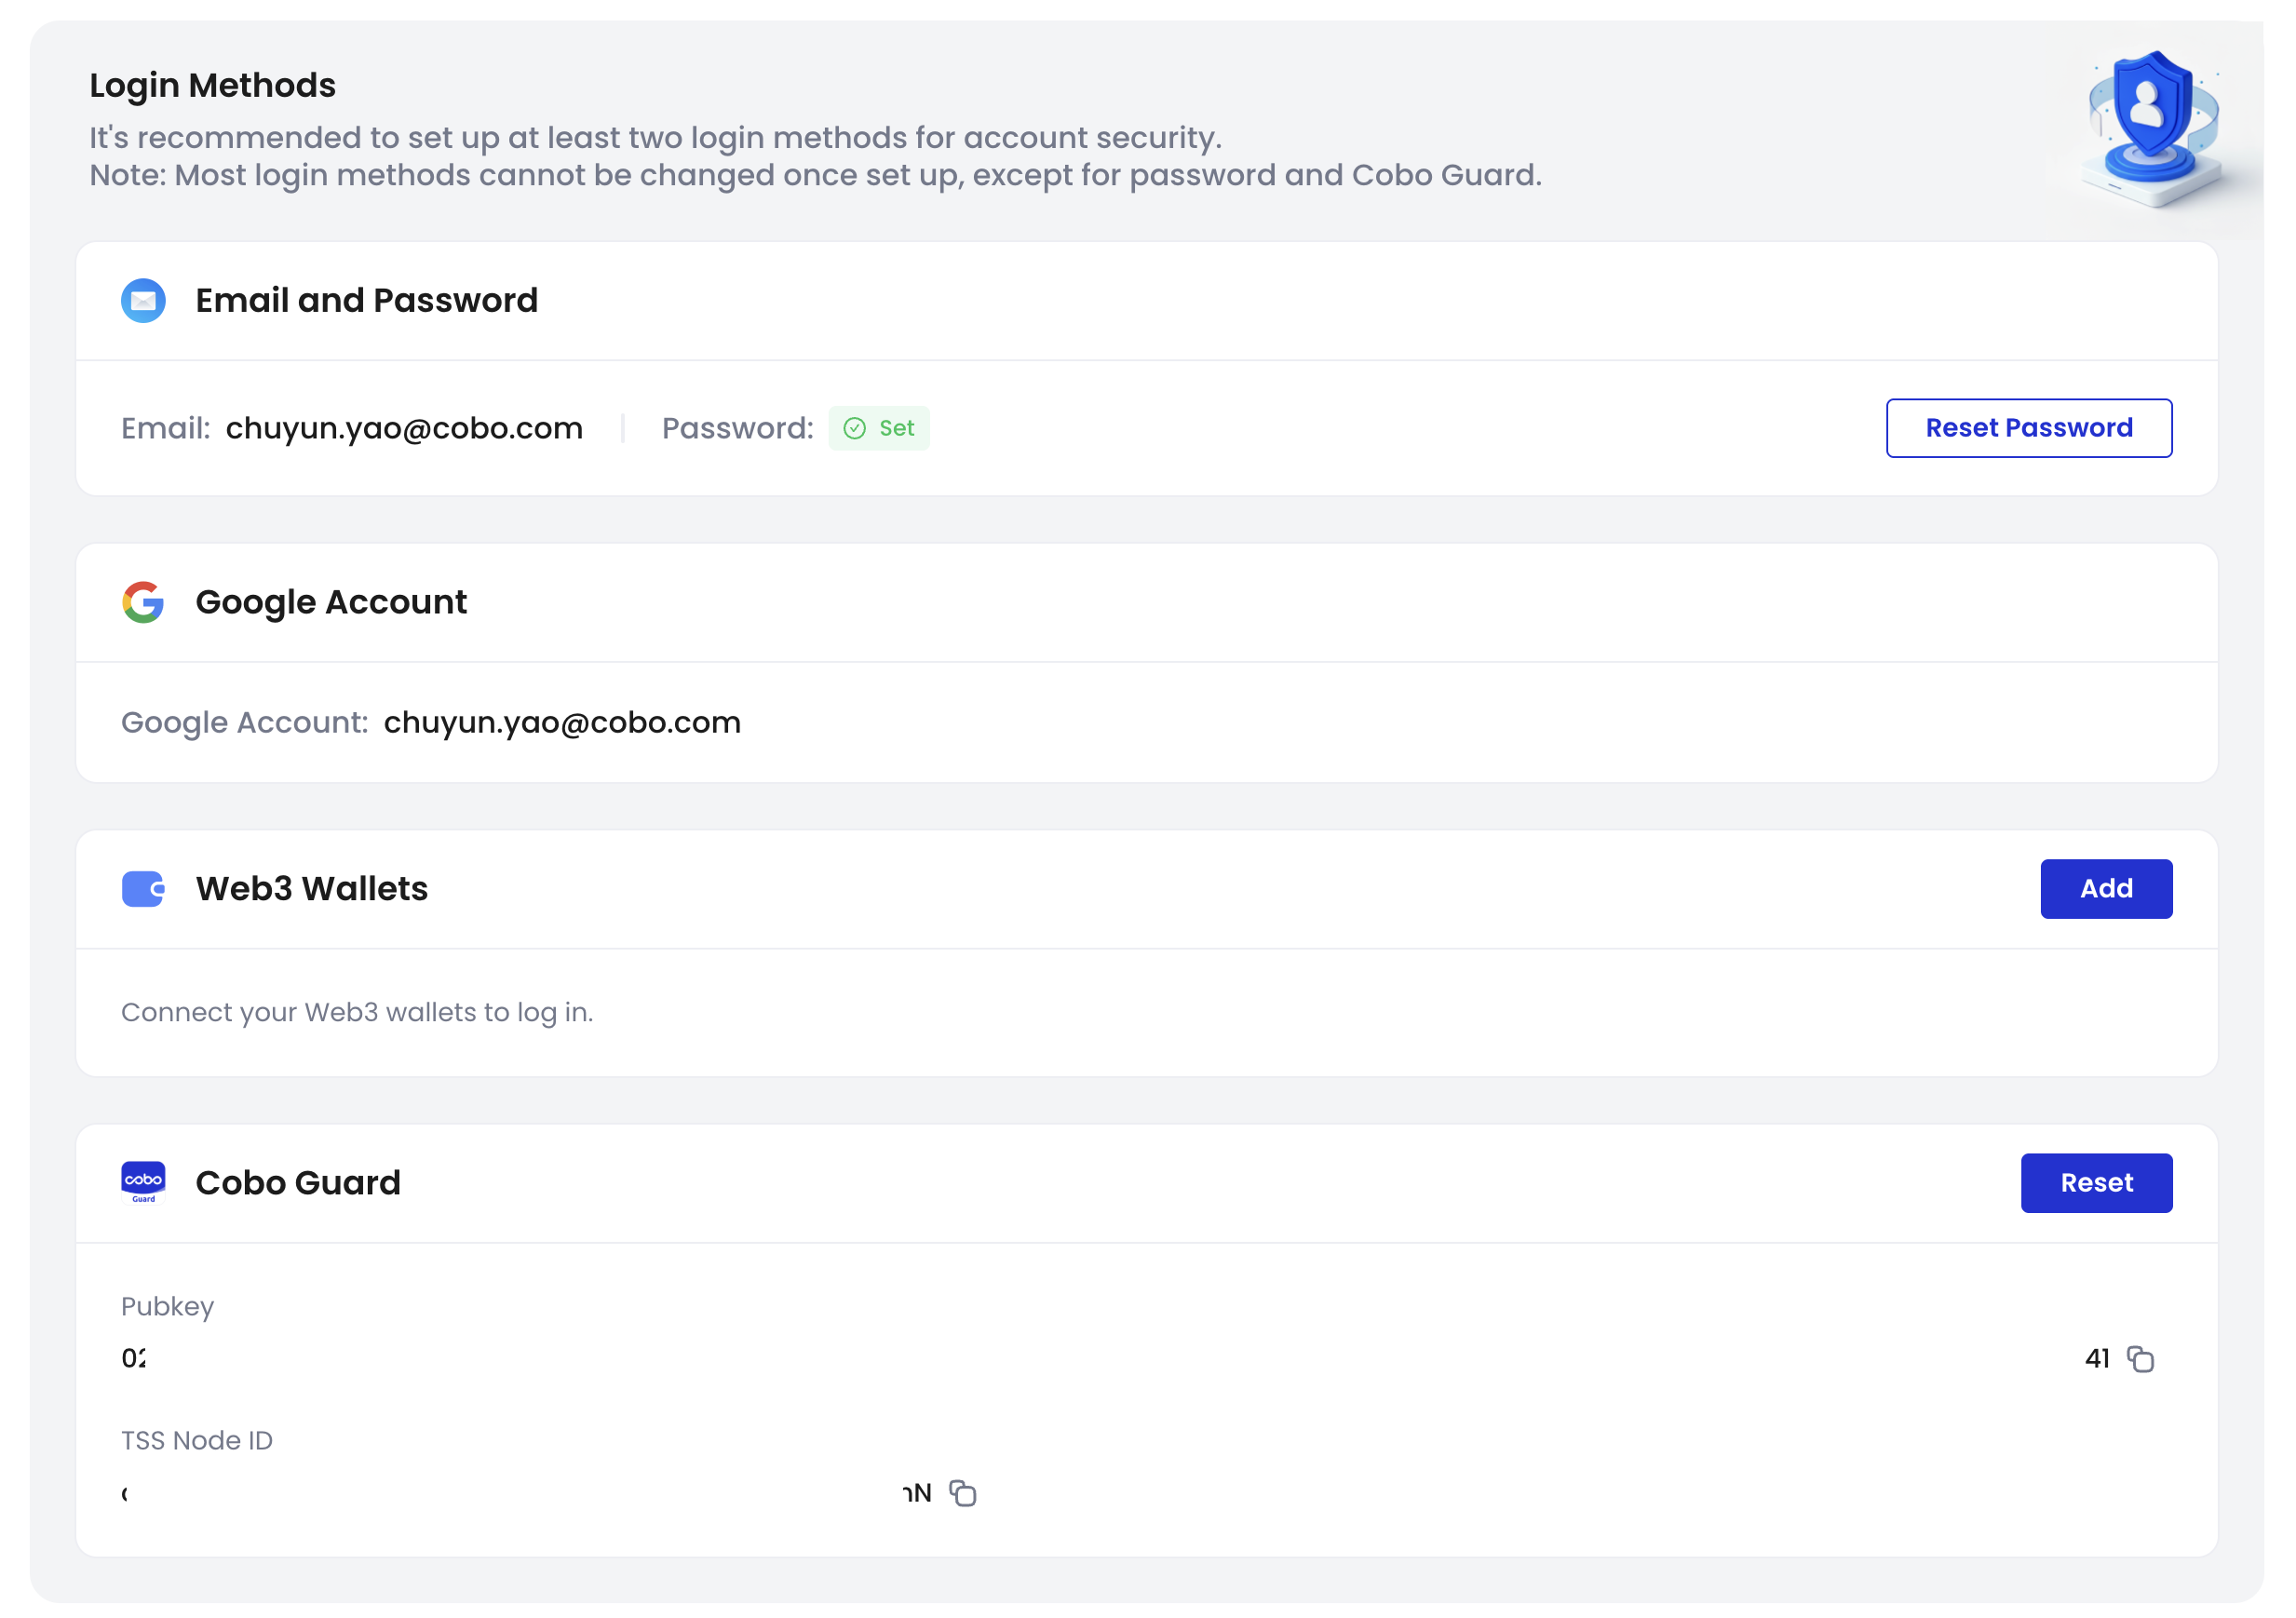Click the Google logo icon
The width and height of the screenshot is (2296, 1618).
click(143, 602)
